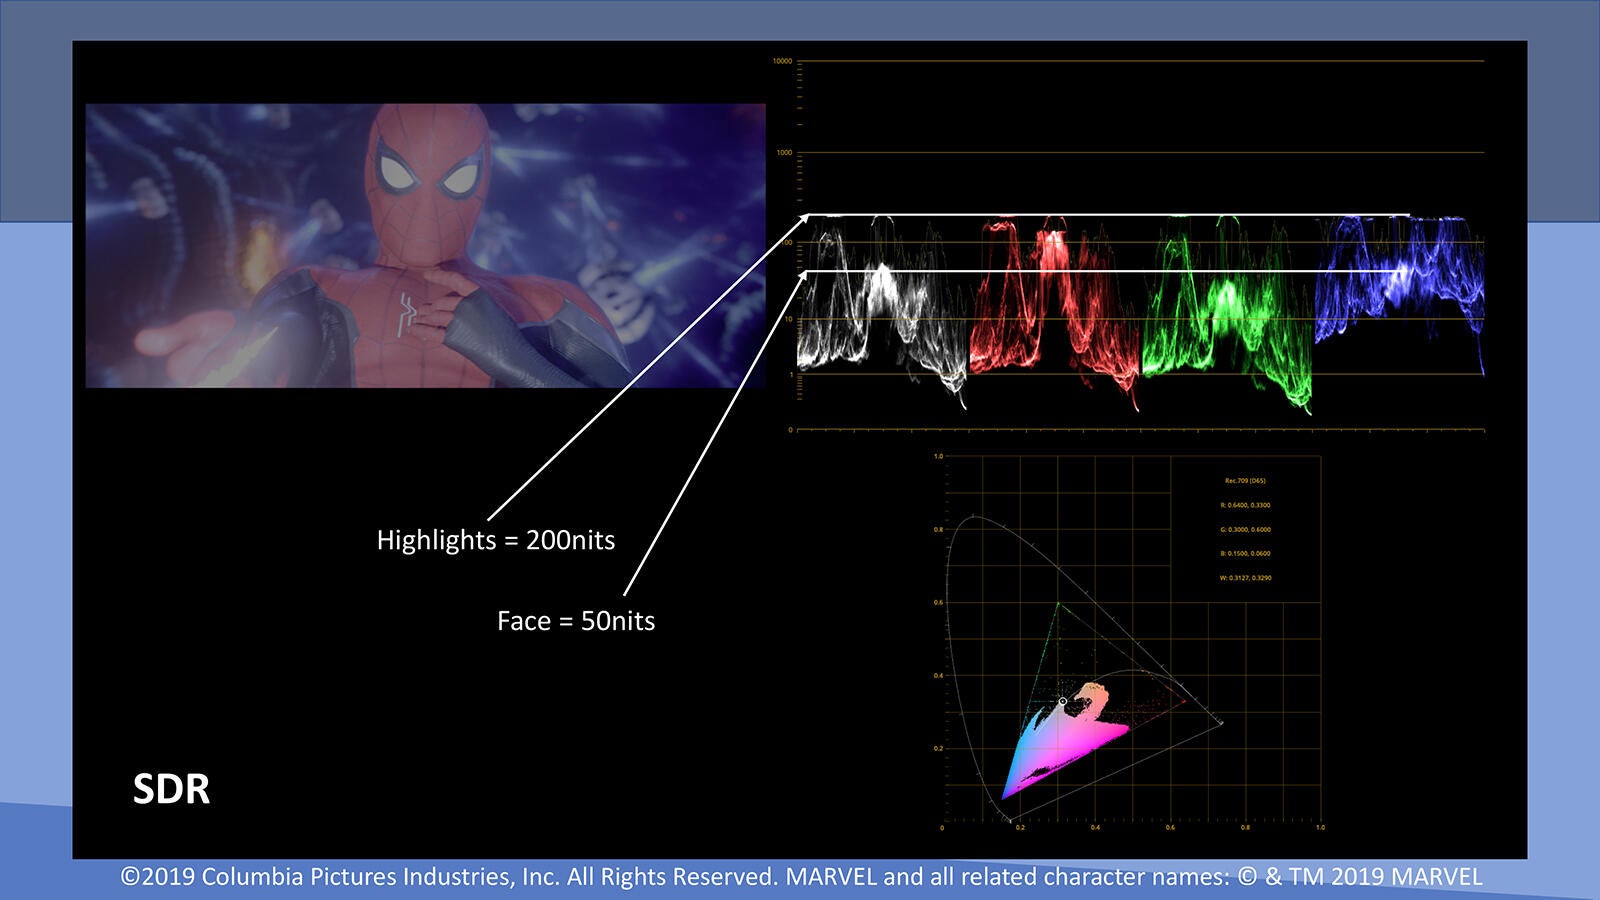The image size is (1600, 900).
Task: Click the '10000' nits scale label
Action: [782, 61]
